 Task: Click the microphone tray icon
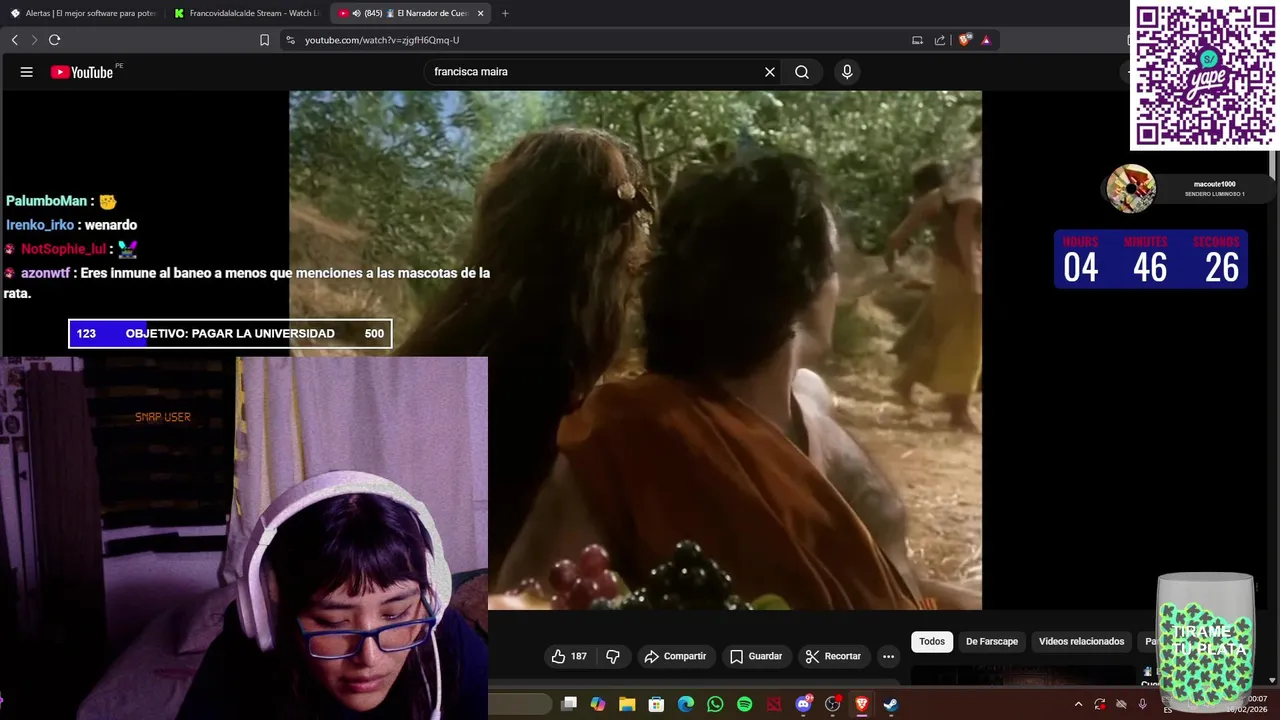pos(1143,704)
